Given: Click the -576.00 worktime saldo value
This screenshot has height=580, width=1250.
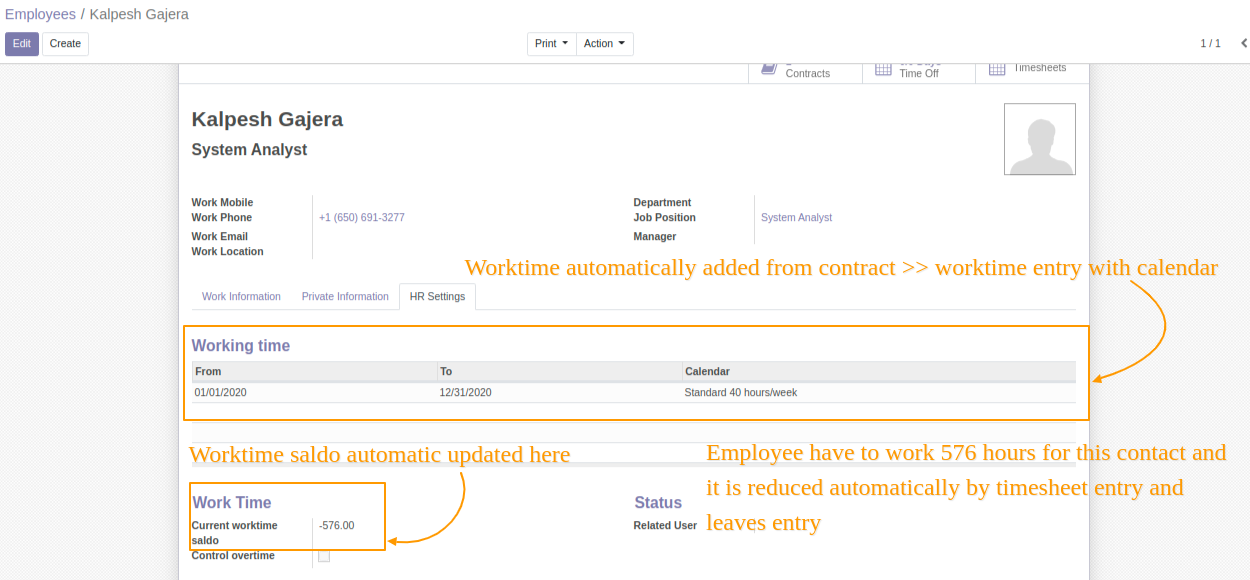Looking at the screenshot, I should [x=337, y=526].
